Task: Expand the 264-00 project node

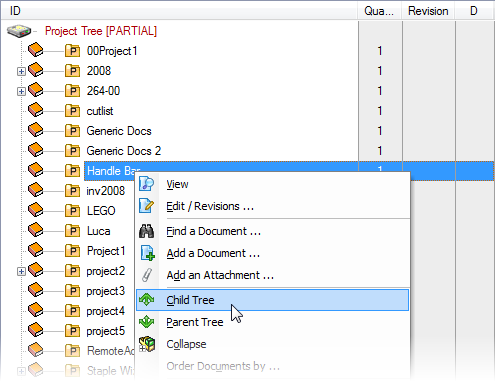Action: tap(21, 91)
